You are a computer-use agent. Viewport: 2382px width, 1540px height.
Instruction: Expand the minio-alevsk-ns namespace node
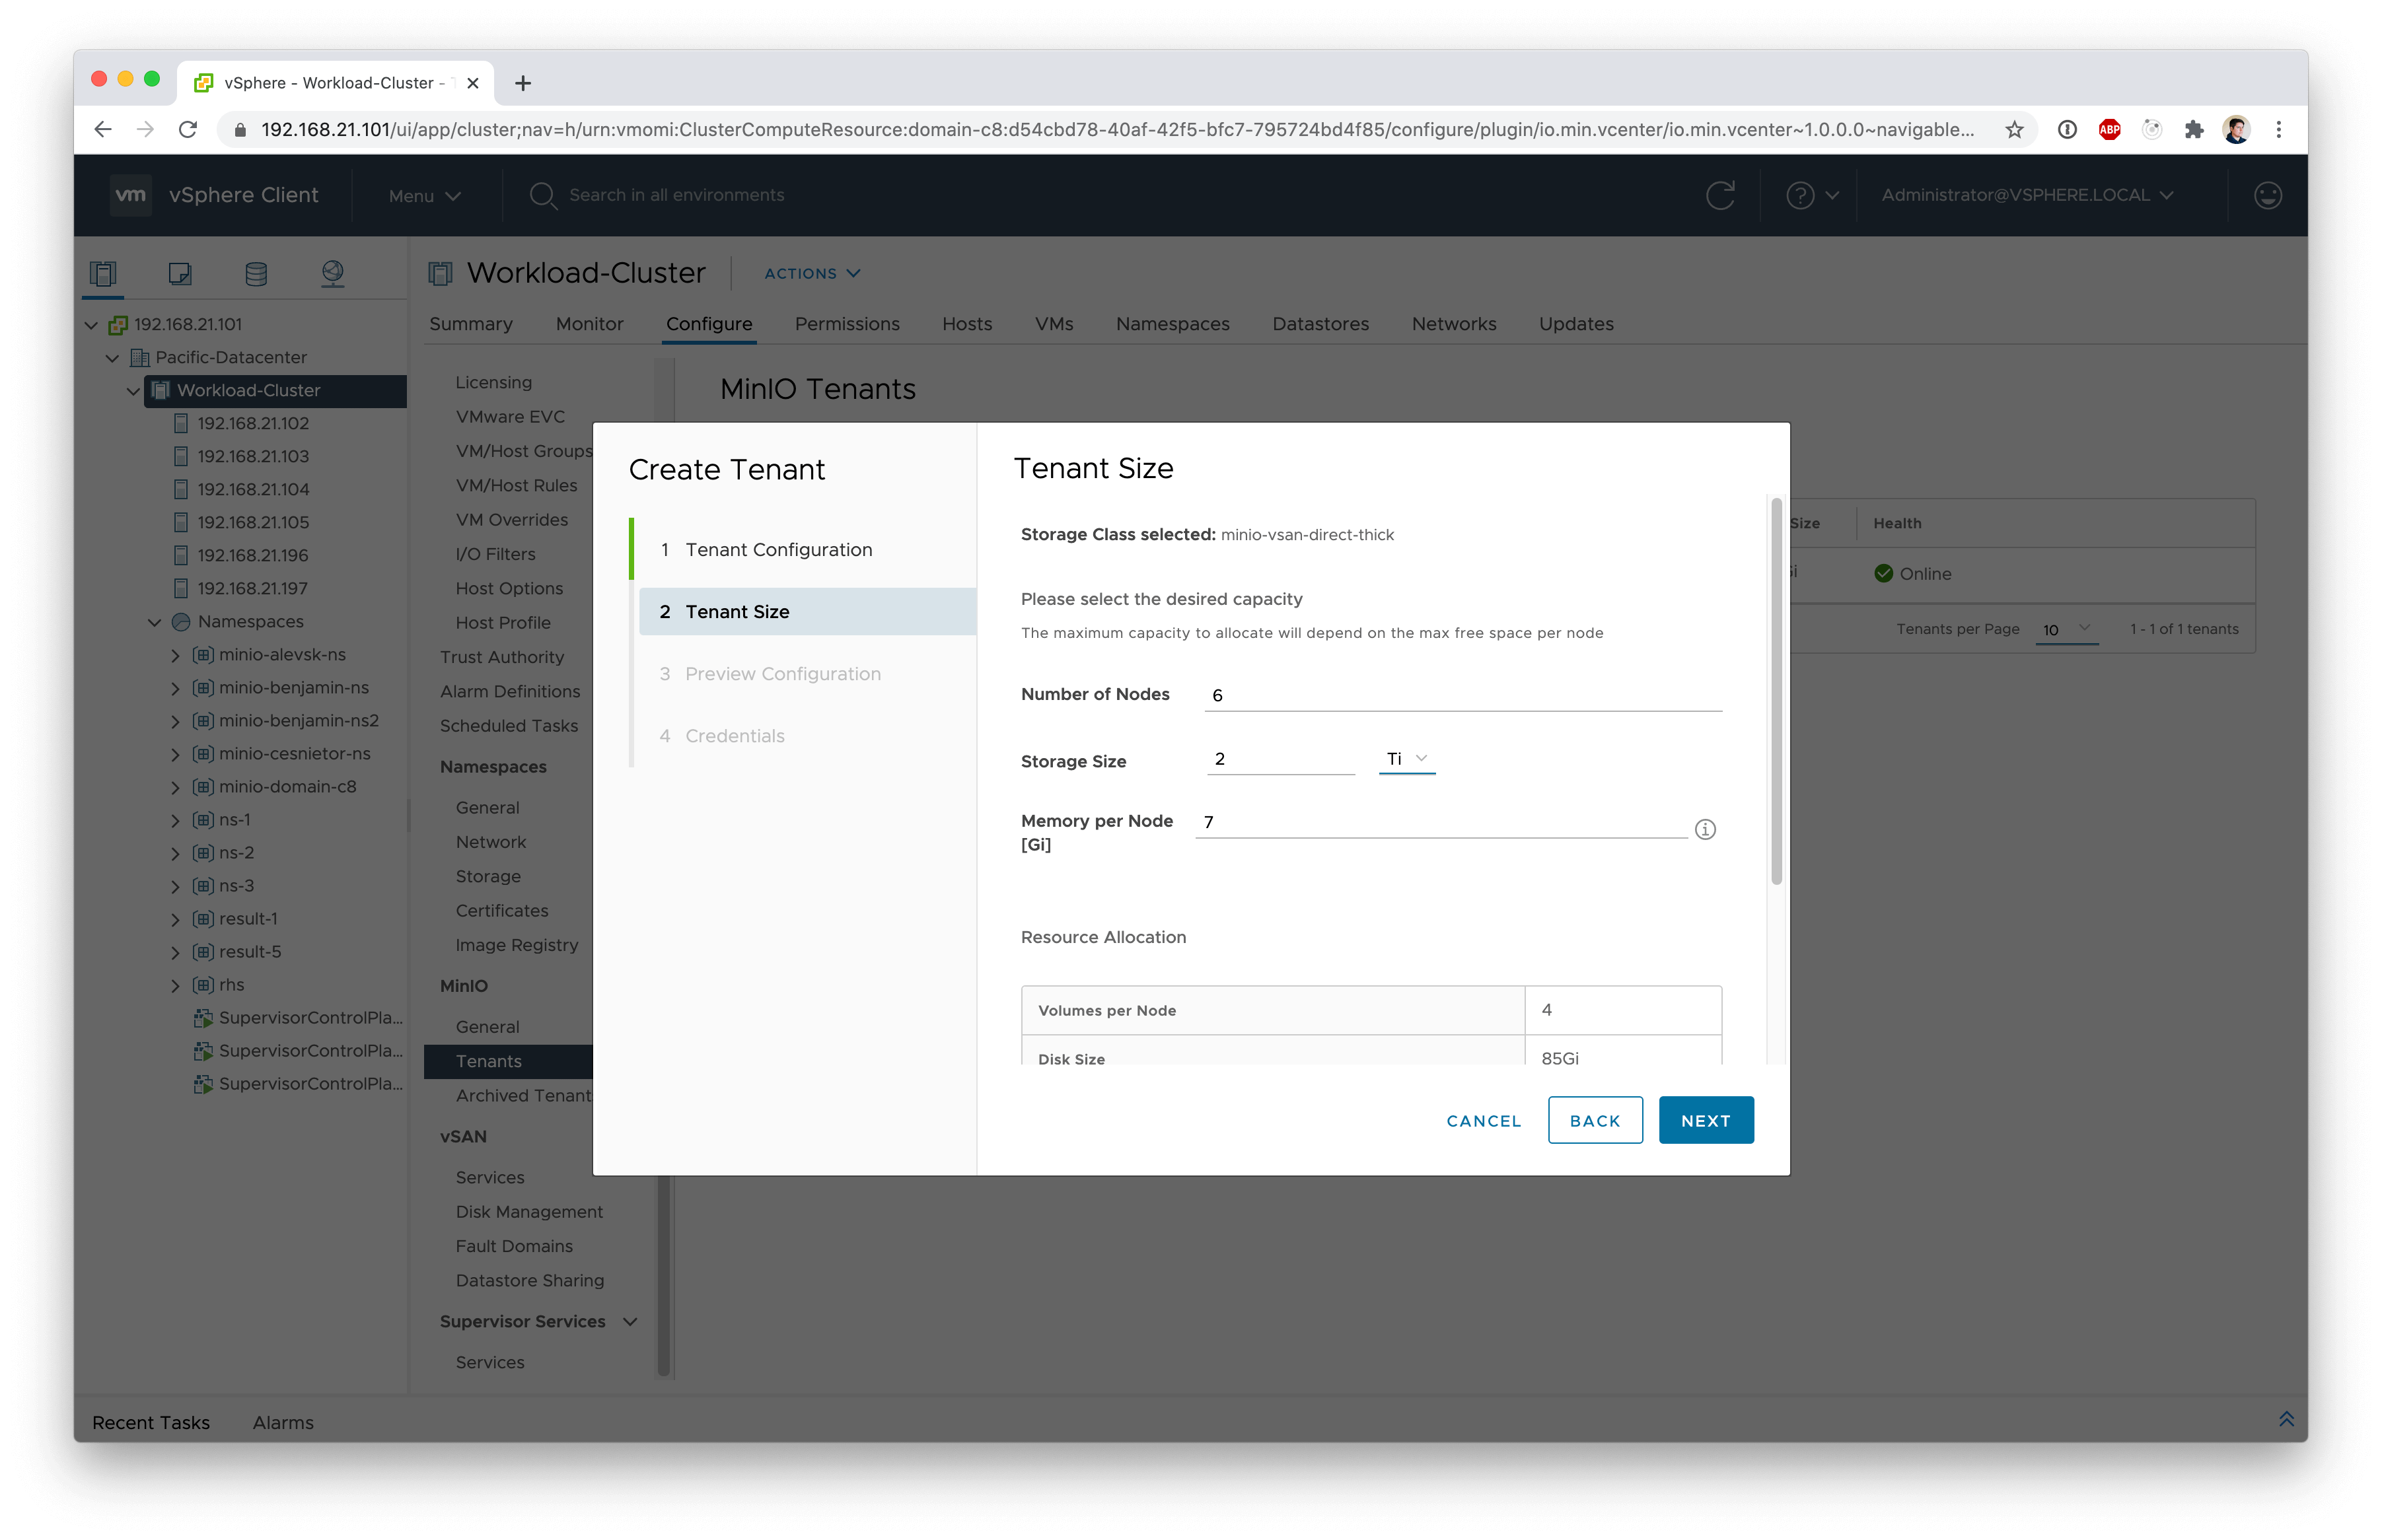175,655
